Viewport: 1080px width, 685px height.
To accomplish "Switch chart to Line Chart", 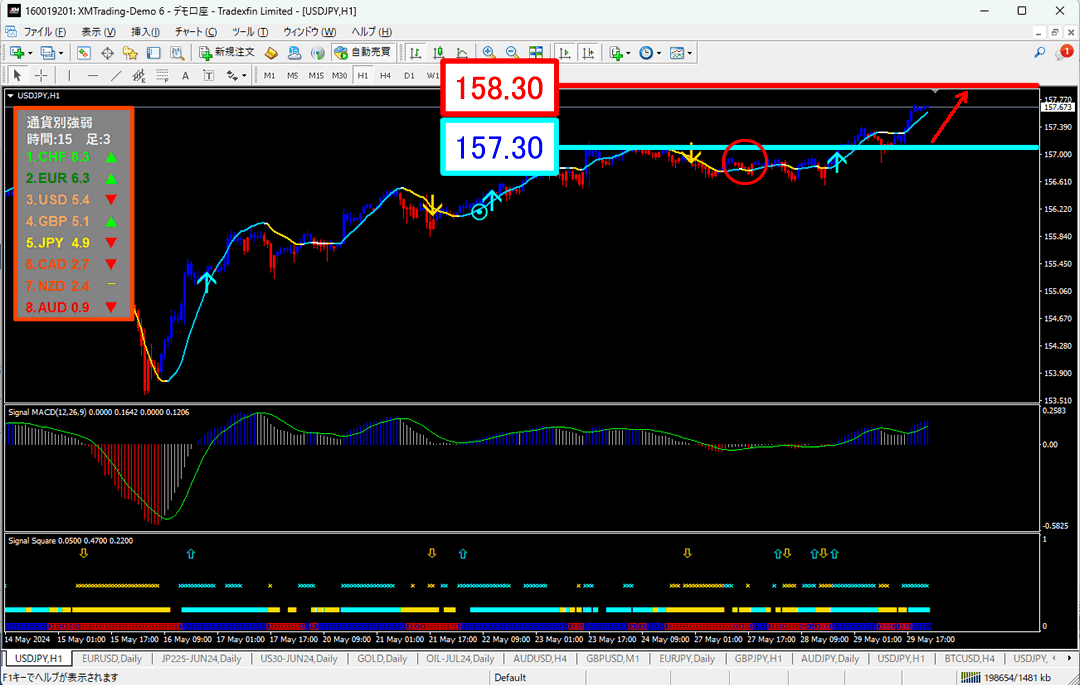I will 462,52.
